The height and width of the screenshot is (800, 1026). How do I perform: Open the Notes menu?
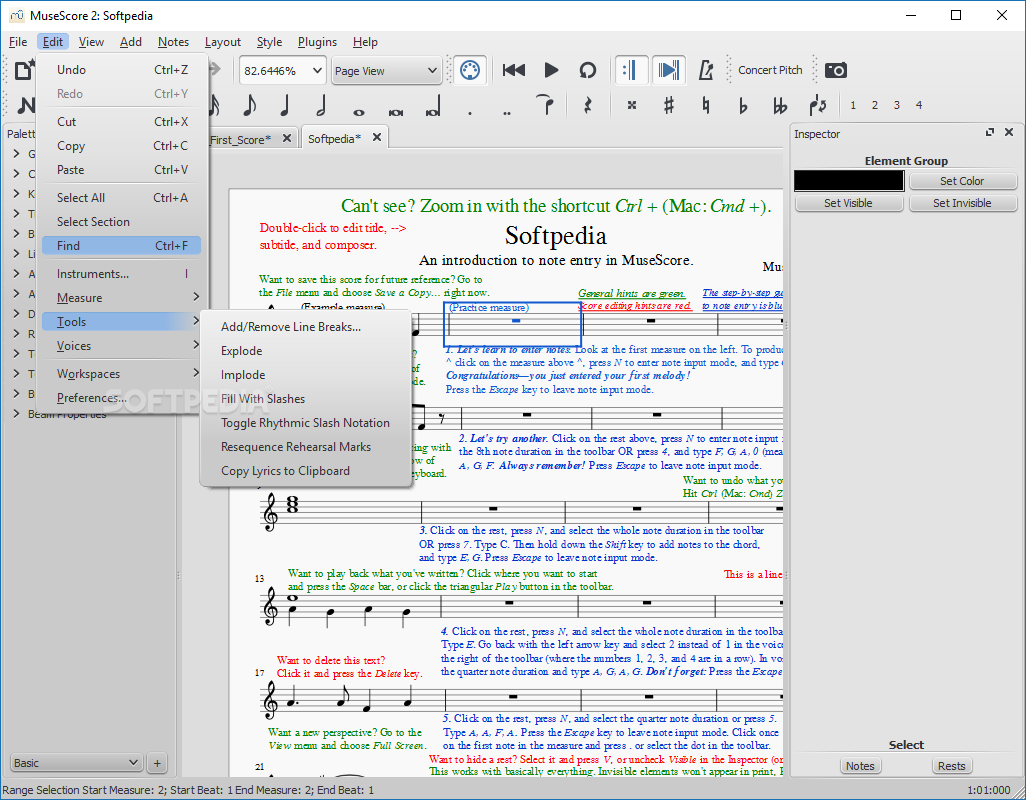(x=173, y=42)
